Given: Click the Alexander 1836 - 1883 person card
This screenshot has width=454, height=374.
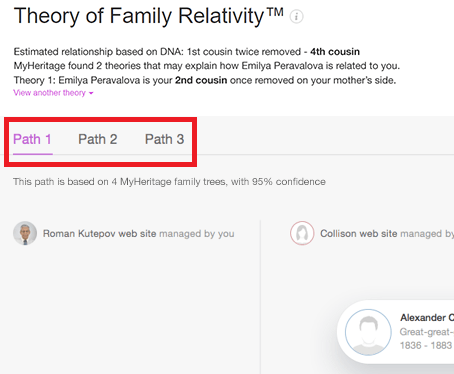Looking at the screenshot, I should point(396,332).
